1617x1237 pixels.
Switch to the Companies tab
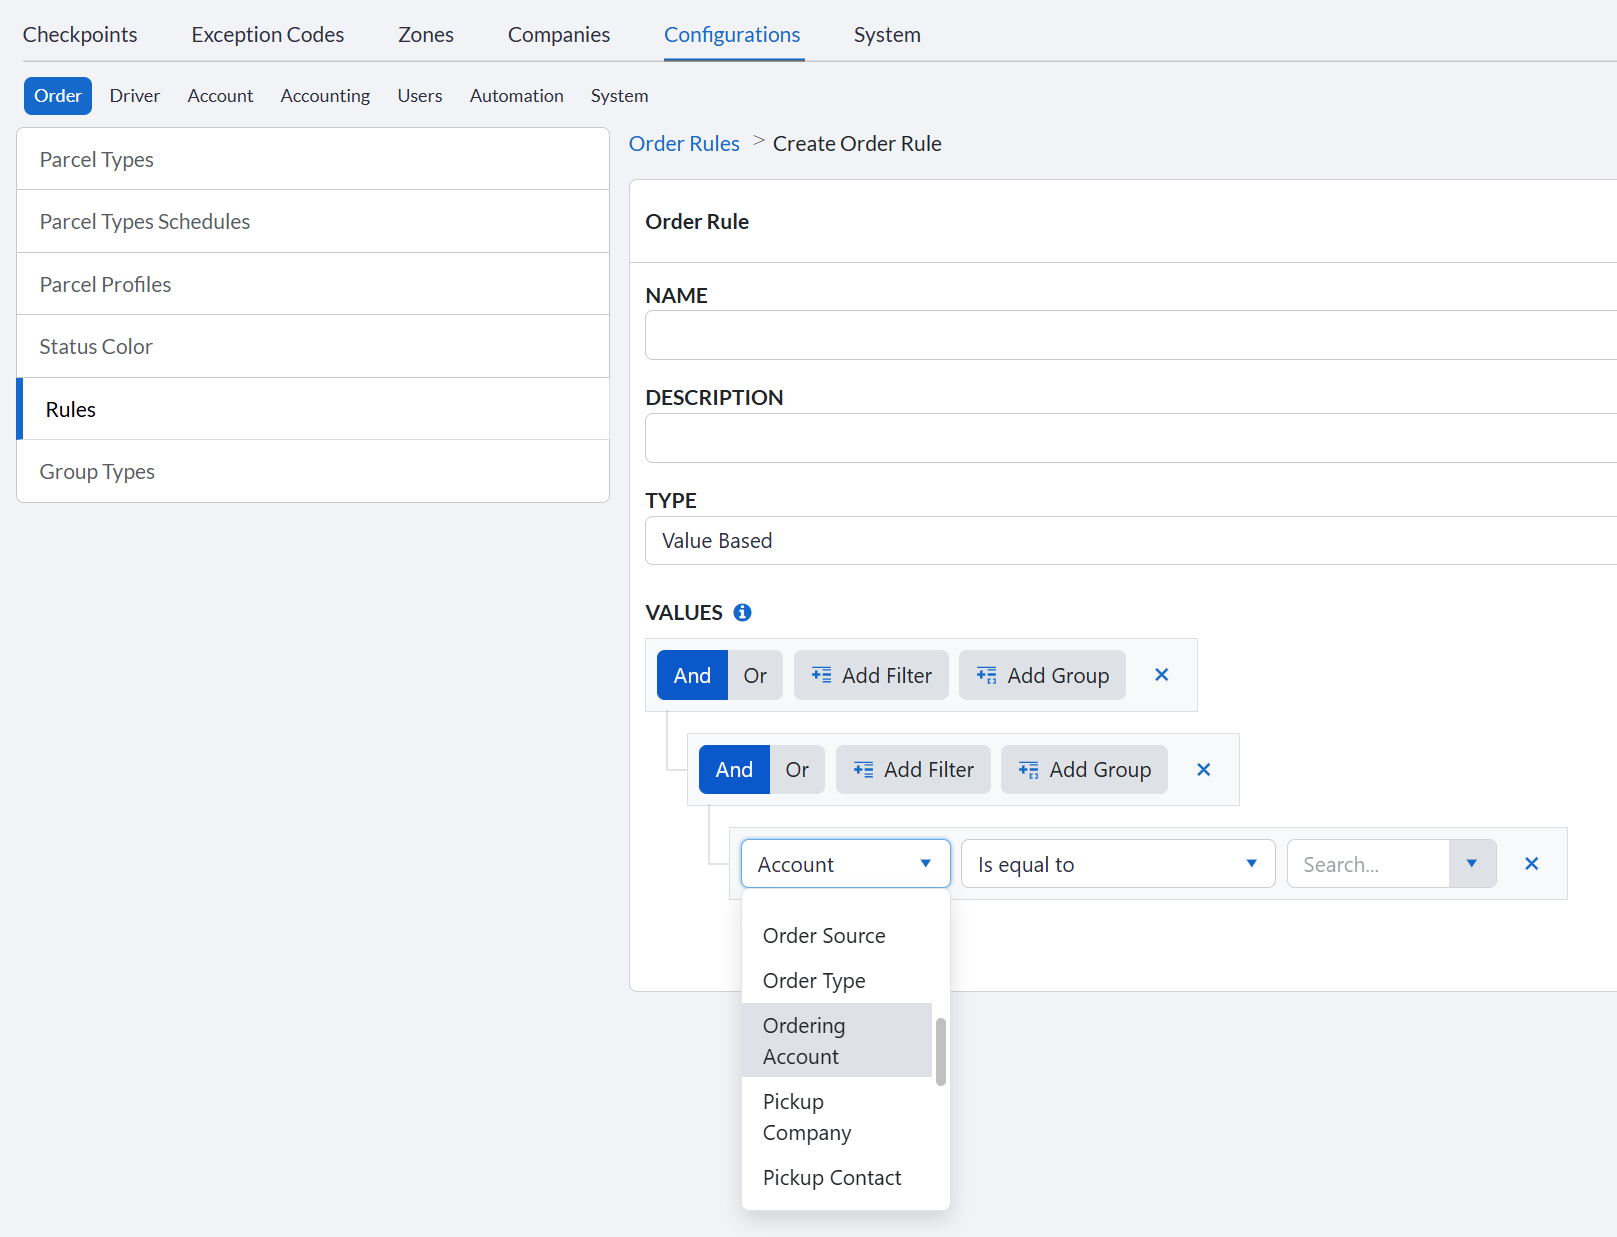coord(558,34)
